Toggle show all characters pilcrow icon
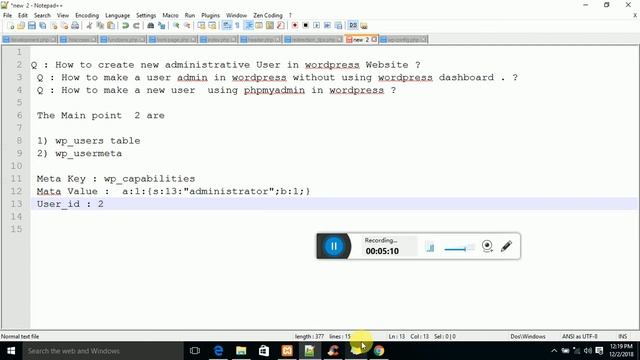640x360 pixels. (238, 26)
